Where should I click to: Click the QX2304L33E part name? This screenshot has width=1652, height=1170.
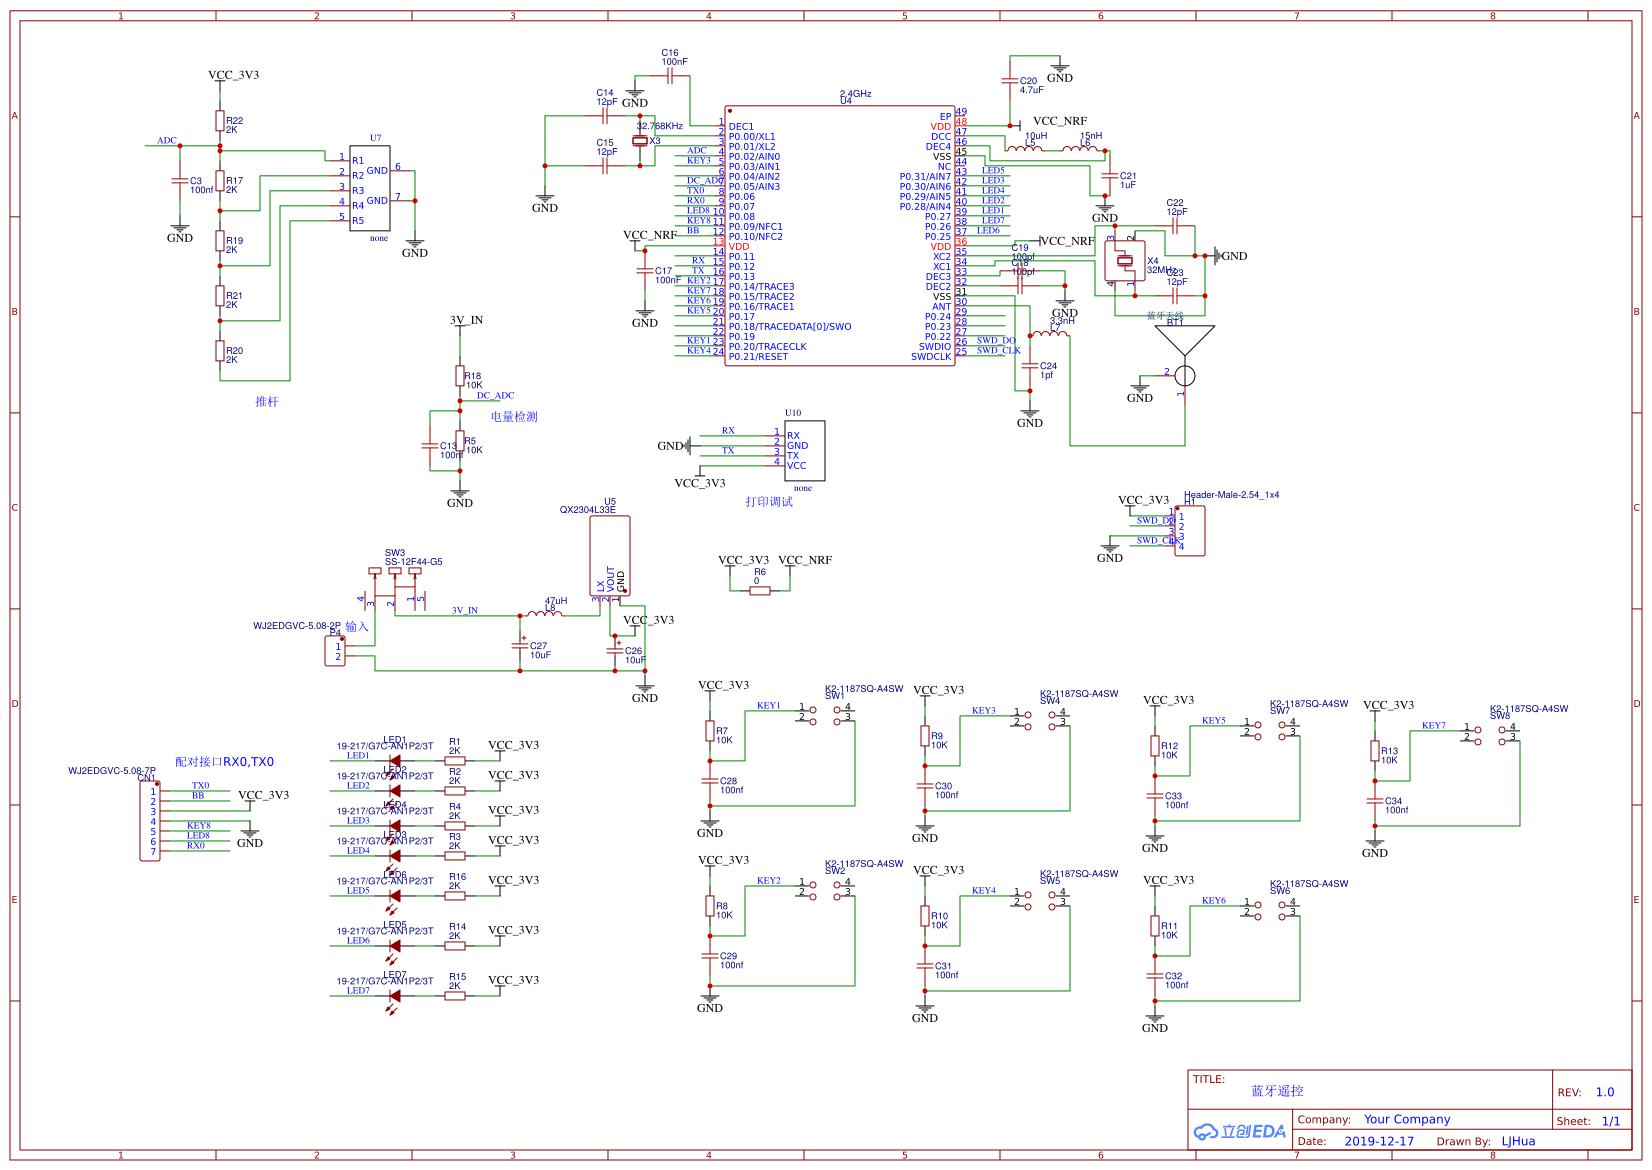pyautogui.click(x=588, y=509)
